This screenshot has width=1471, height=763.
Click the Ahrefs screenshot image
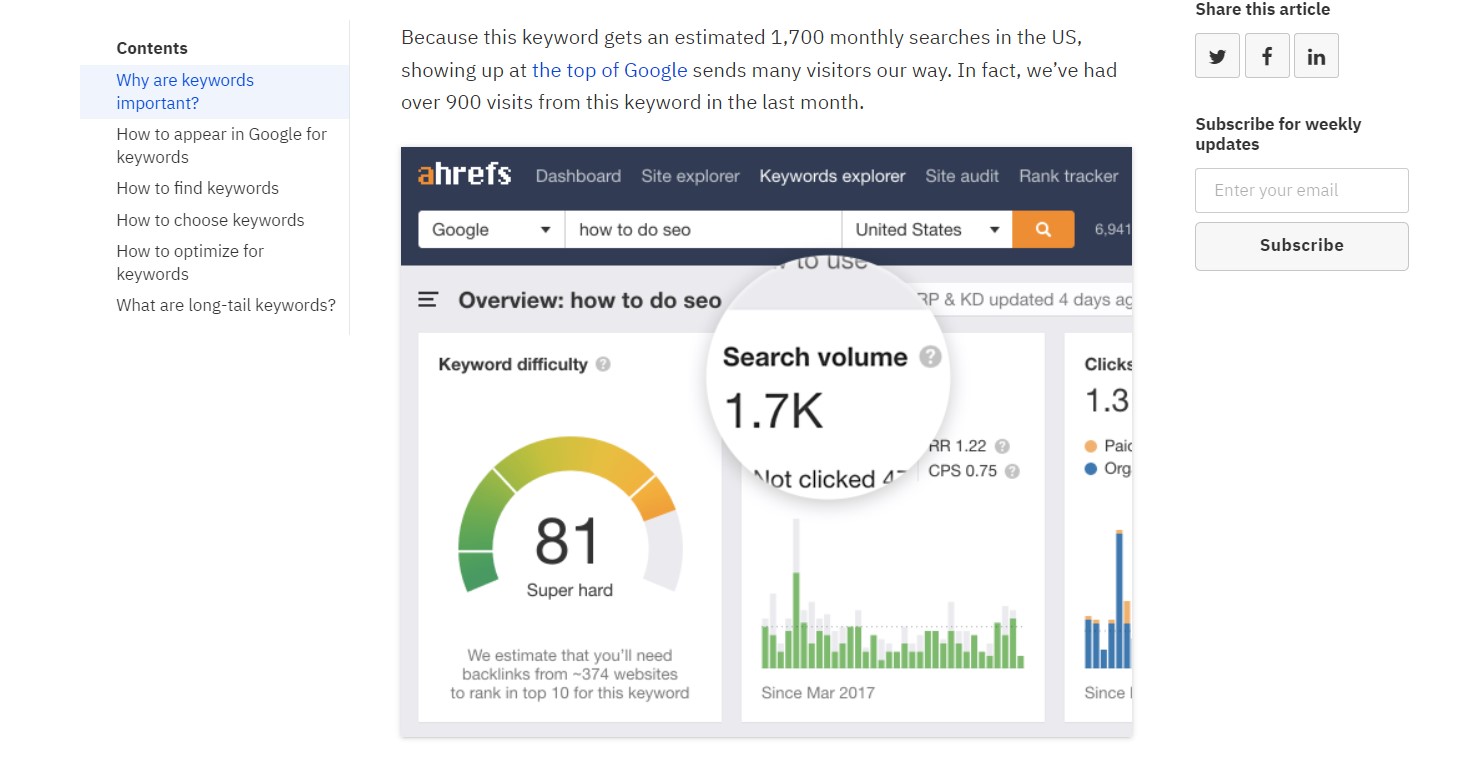[766, 442]
